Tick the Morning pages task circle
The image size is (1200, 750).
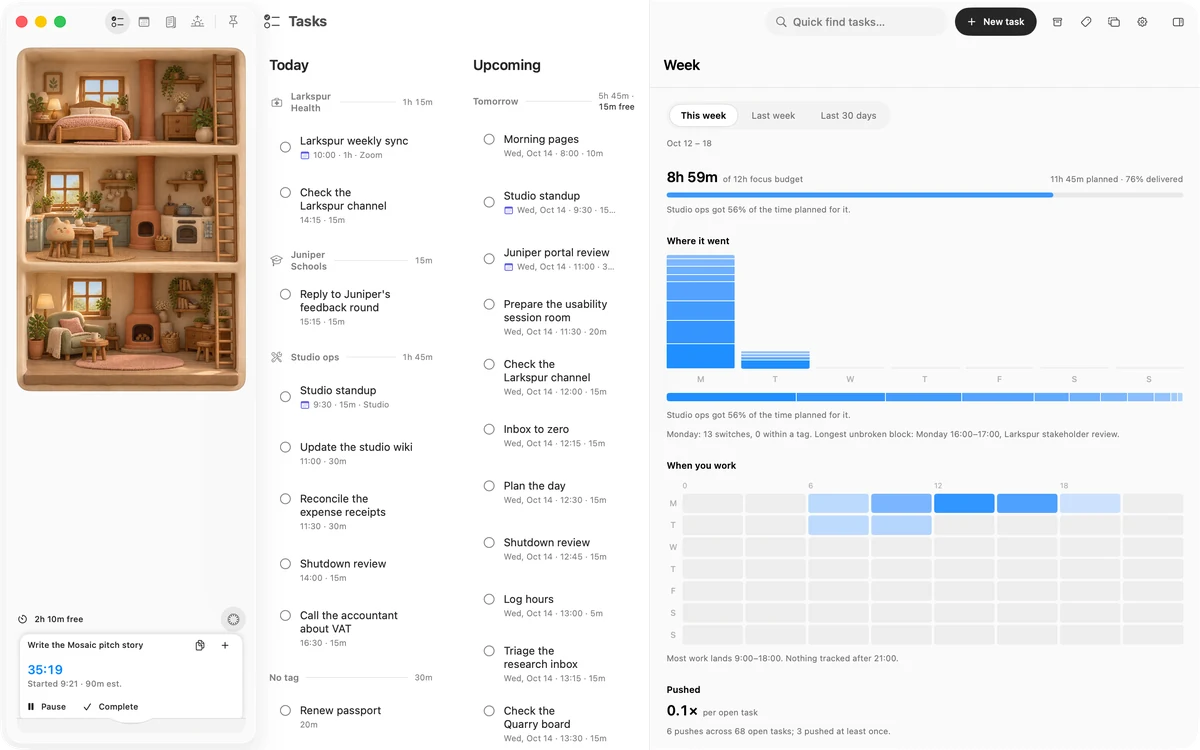pyautogui.click(x=489, y=140)
